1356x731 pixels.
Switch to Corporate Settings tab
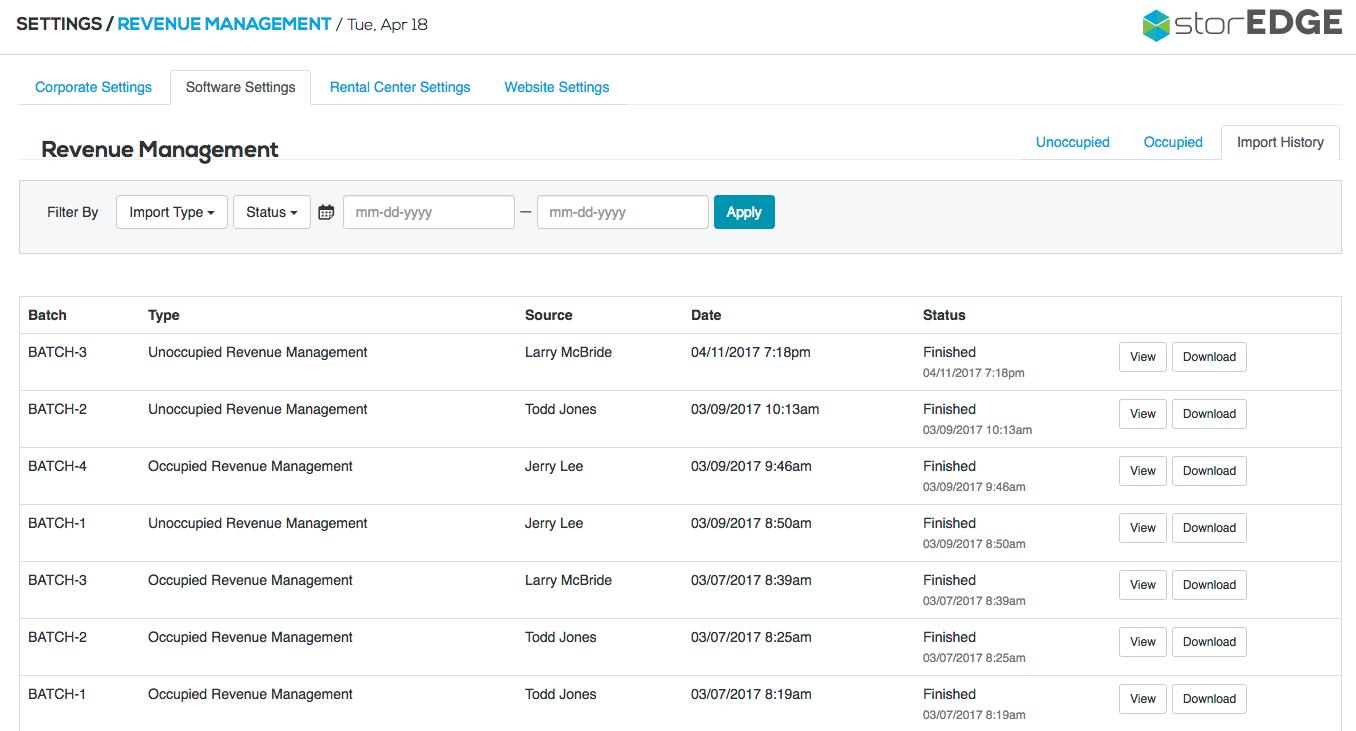click(93, 87)
